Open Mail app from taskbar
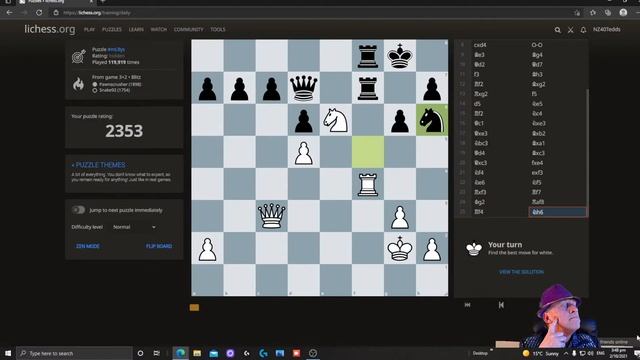Image resolution: width=640 pixels, height=360 pixels. tap(213, 353)
